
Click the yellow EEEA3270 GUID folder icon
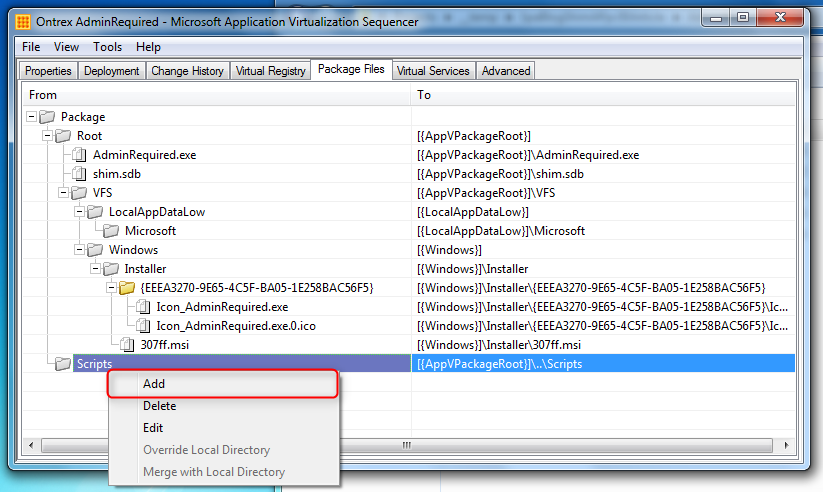pos(127,288)
